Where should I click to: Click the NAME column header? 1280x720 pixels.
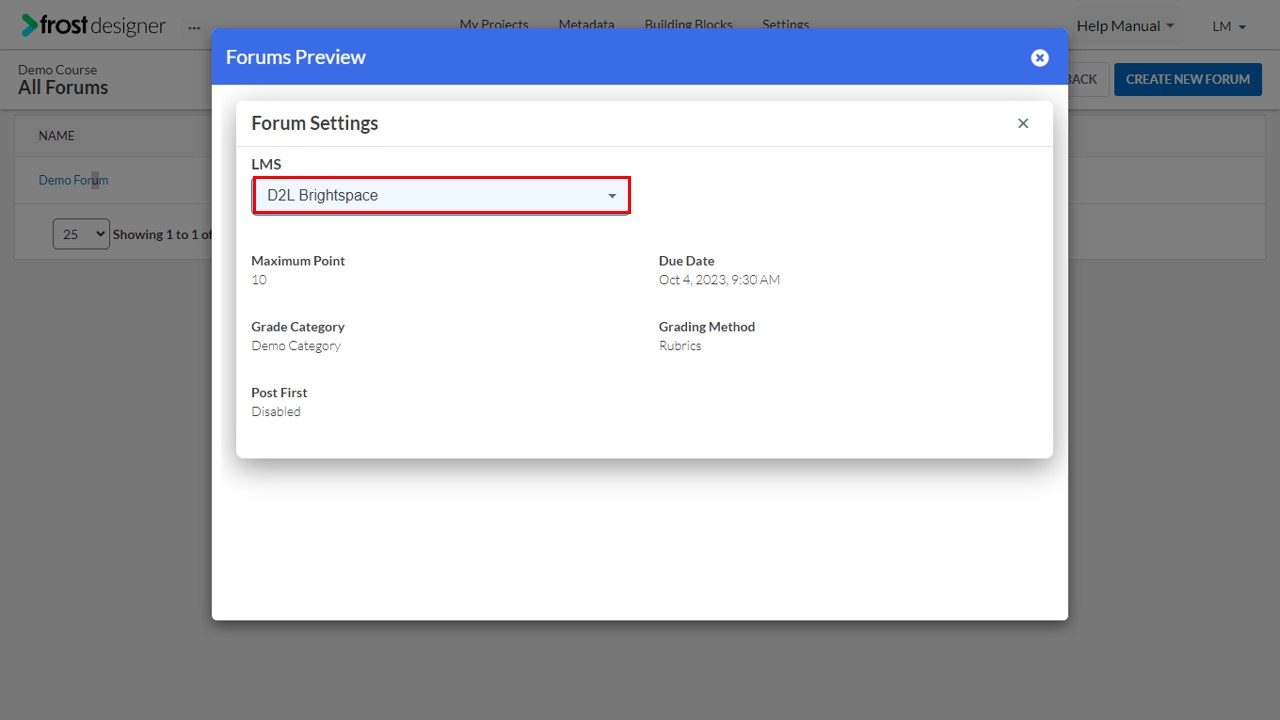(57, 136)
